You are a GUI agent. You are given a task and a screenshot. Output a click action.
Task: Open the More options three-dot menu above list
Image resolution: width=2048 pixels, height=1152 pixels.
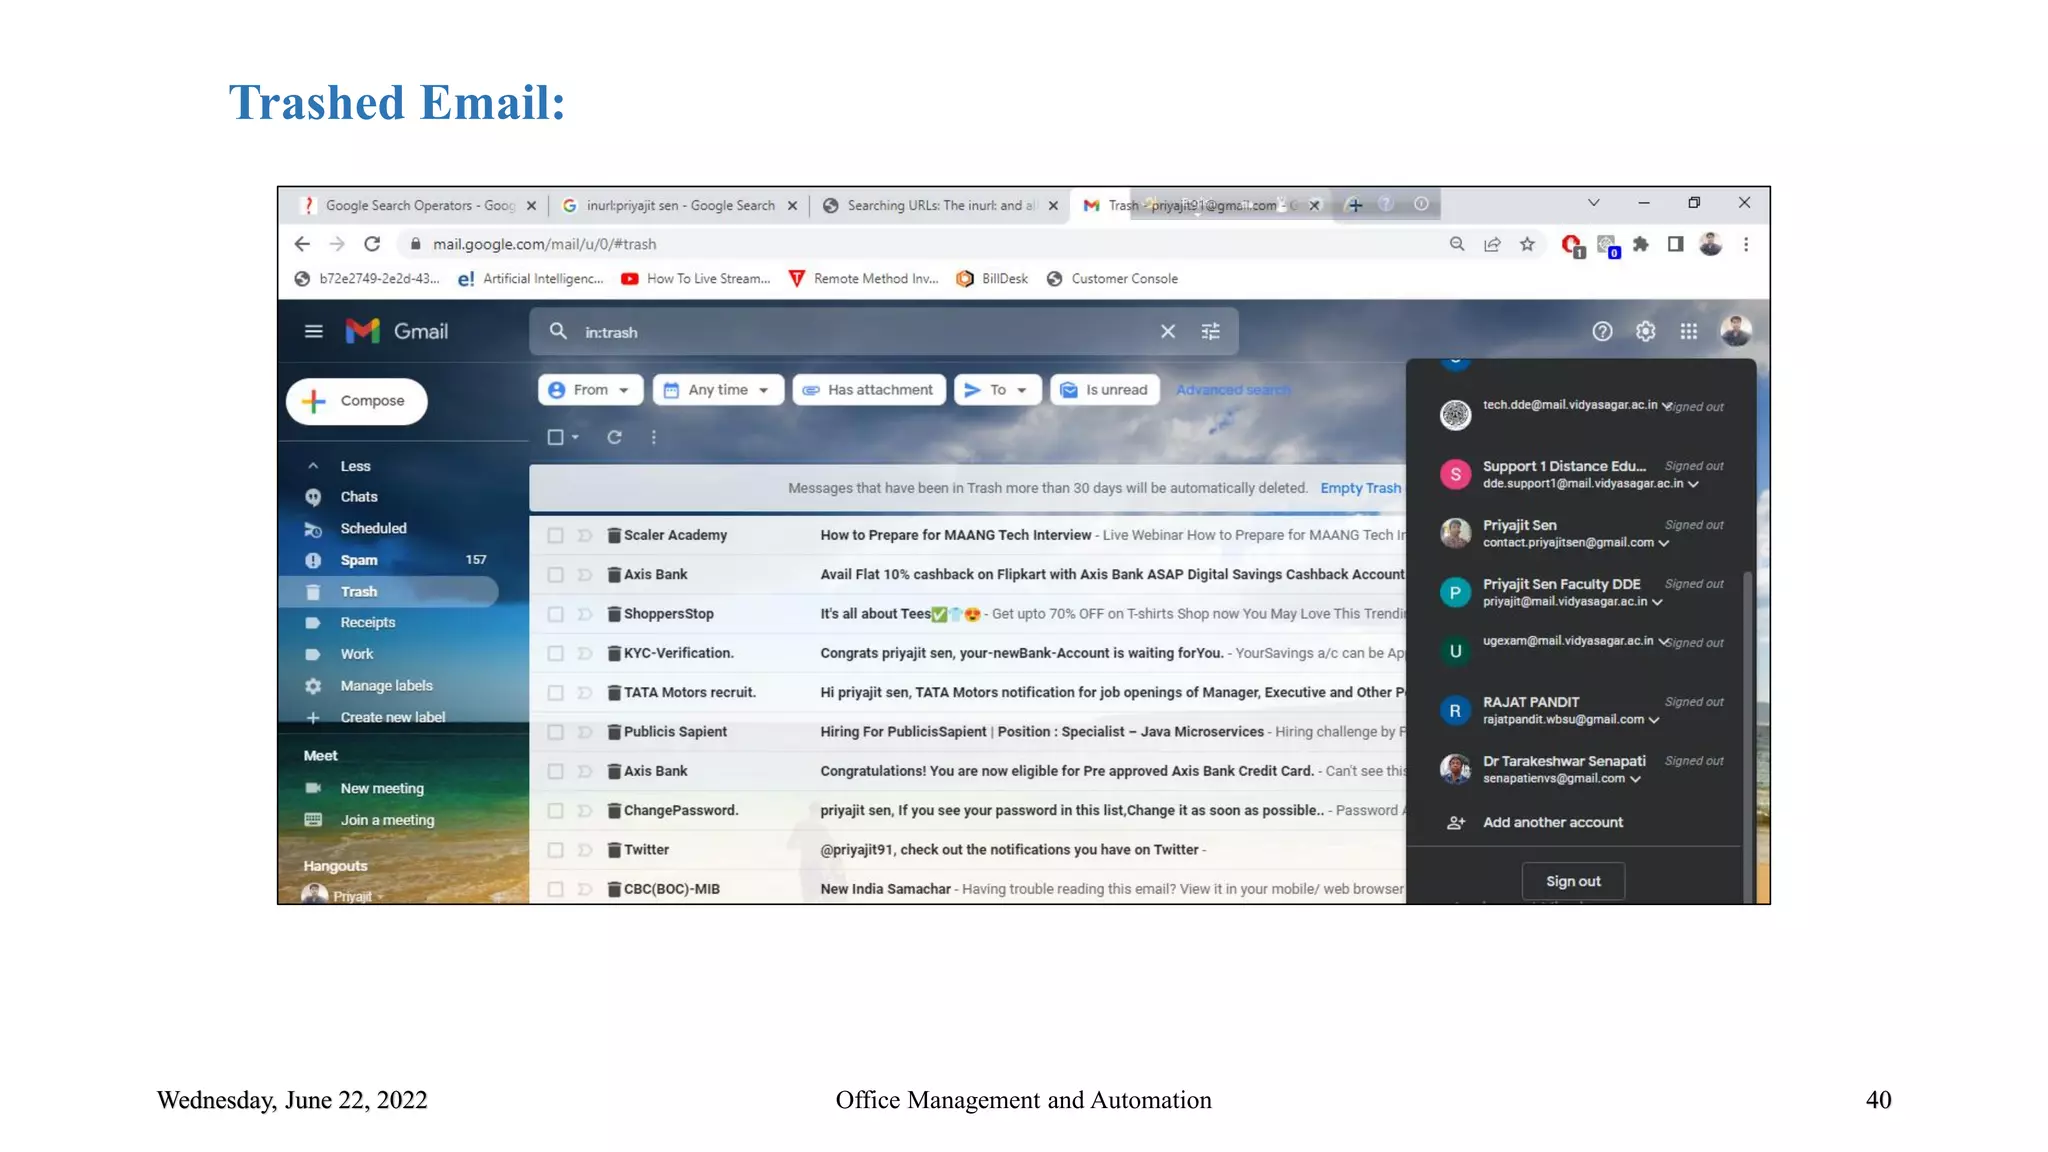pos(654,437)
